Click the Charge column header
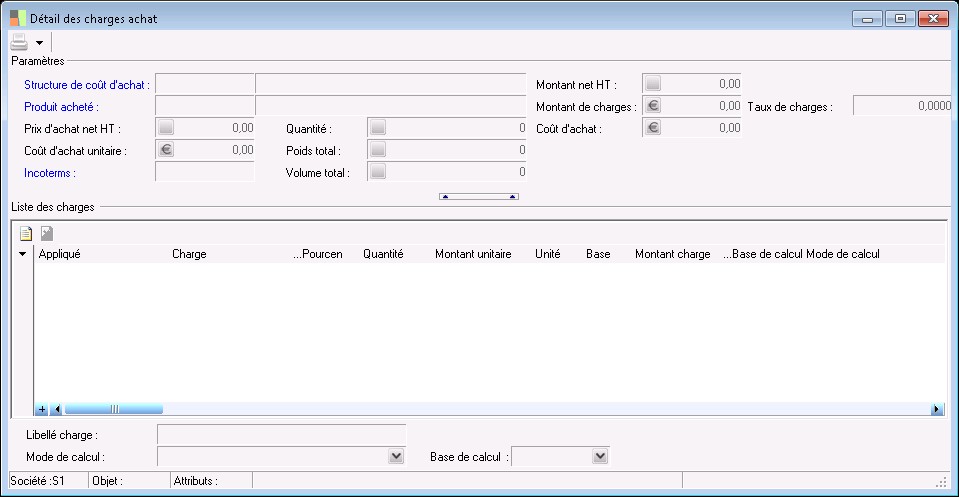The width and height of the screenshot is (959, 497). click(x=189, y=254)
